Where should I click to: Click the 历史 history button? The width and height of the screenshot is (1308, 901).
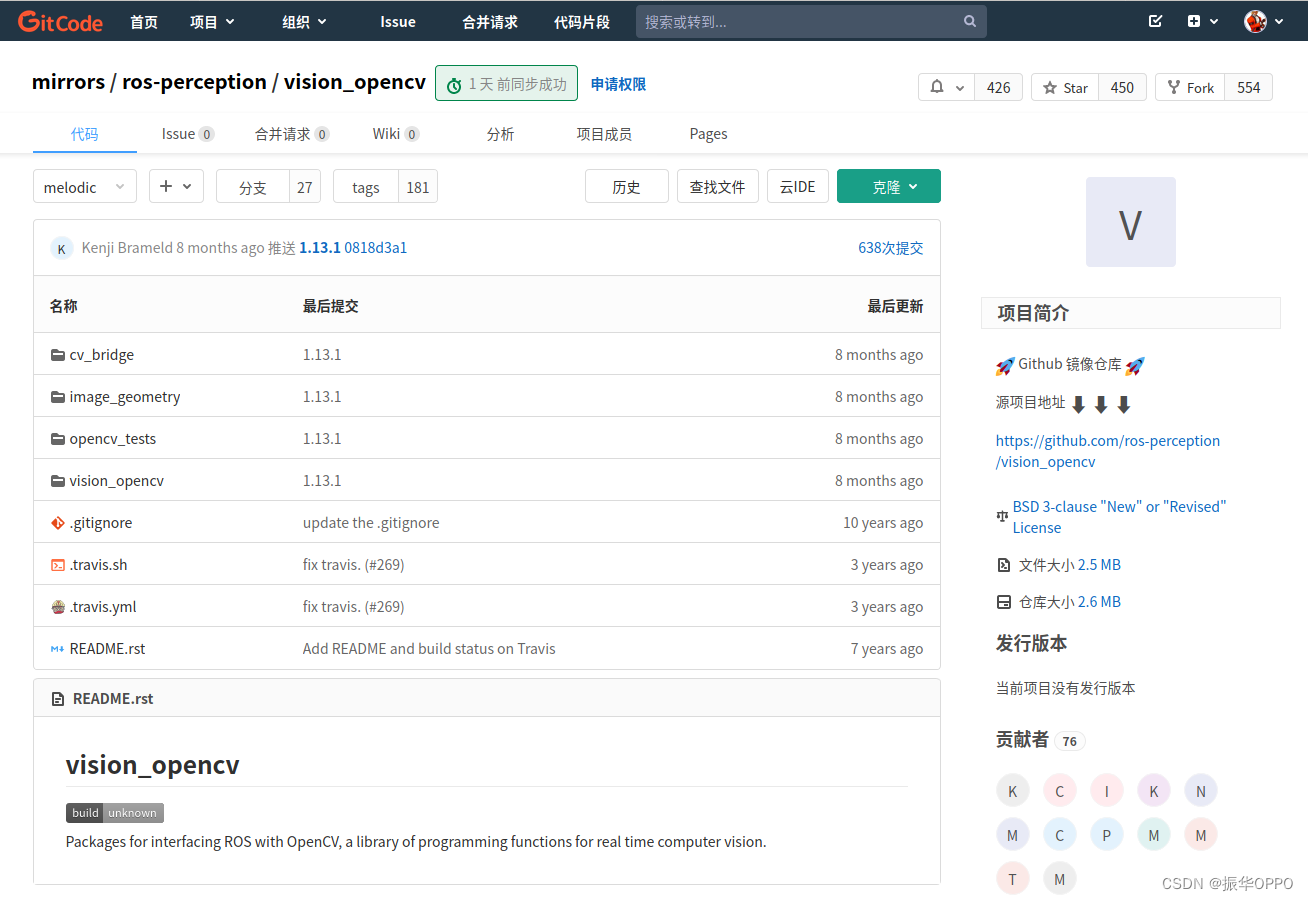(627, 186)
